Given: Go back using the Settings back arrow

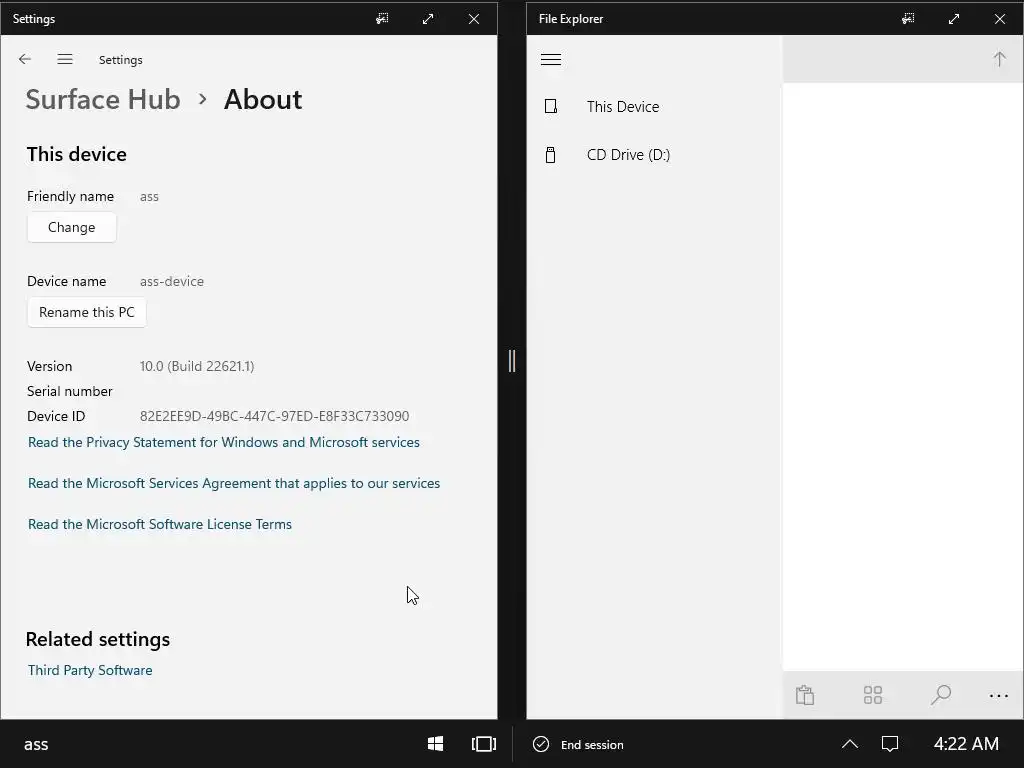Looking at the screenshot, I should [x=25, y=59].
